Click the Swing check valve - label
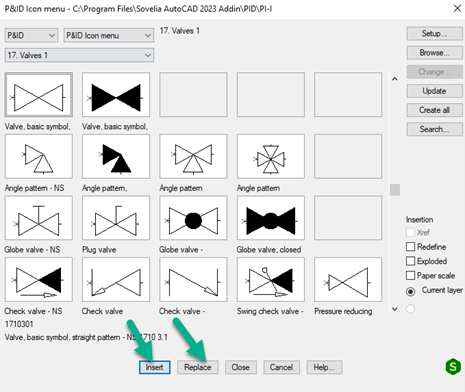 (270, 311)
